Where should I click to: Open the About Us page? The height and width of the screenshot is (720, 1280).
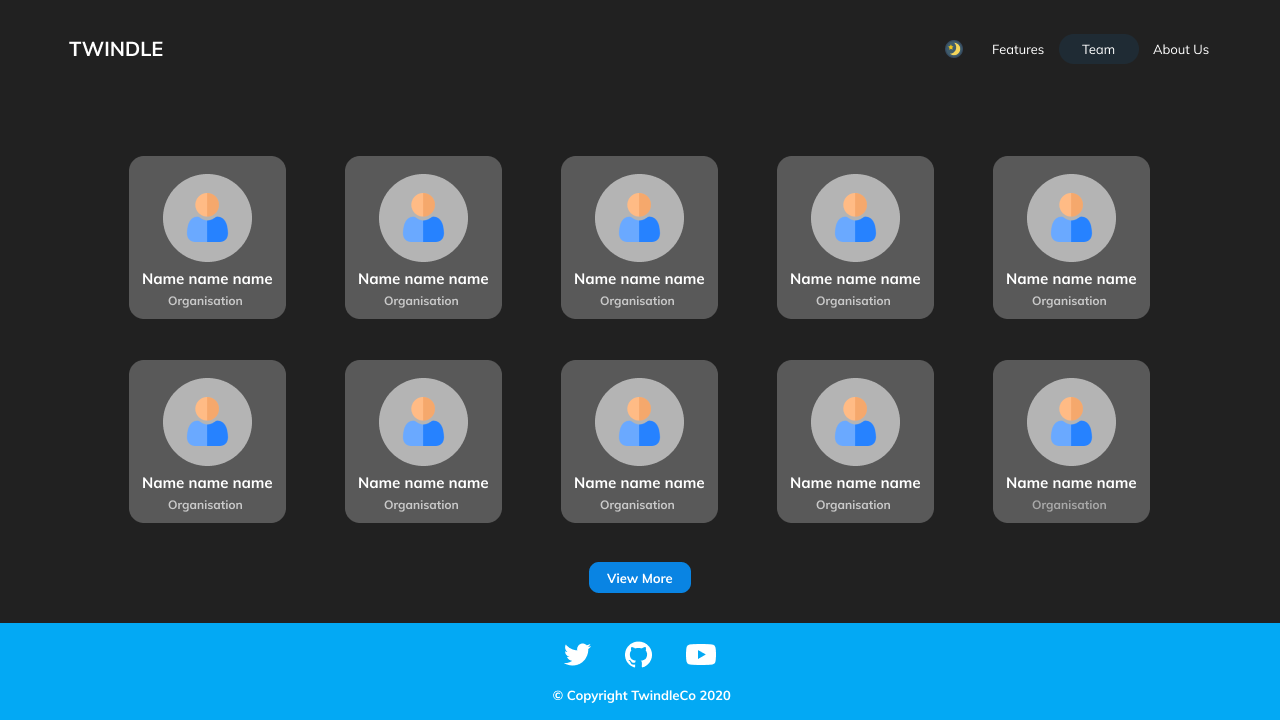pyautogui.click(x=1181, y=49)
